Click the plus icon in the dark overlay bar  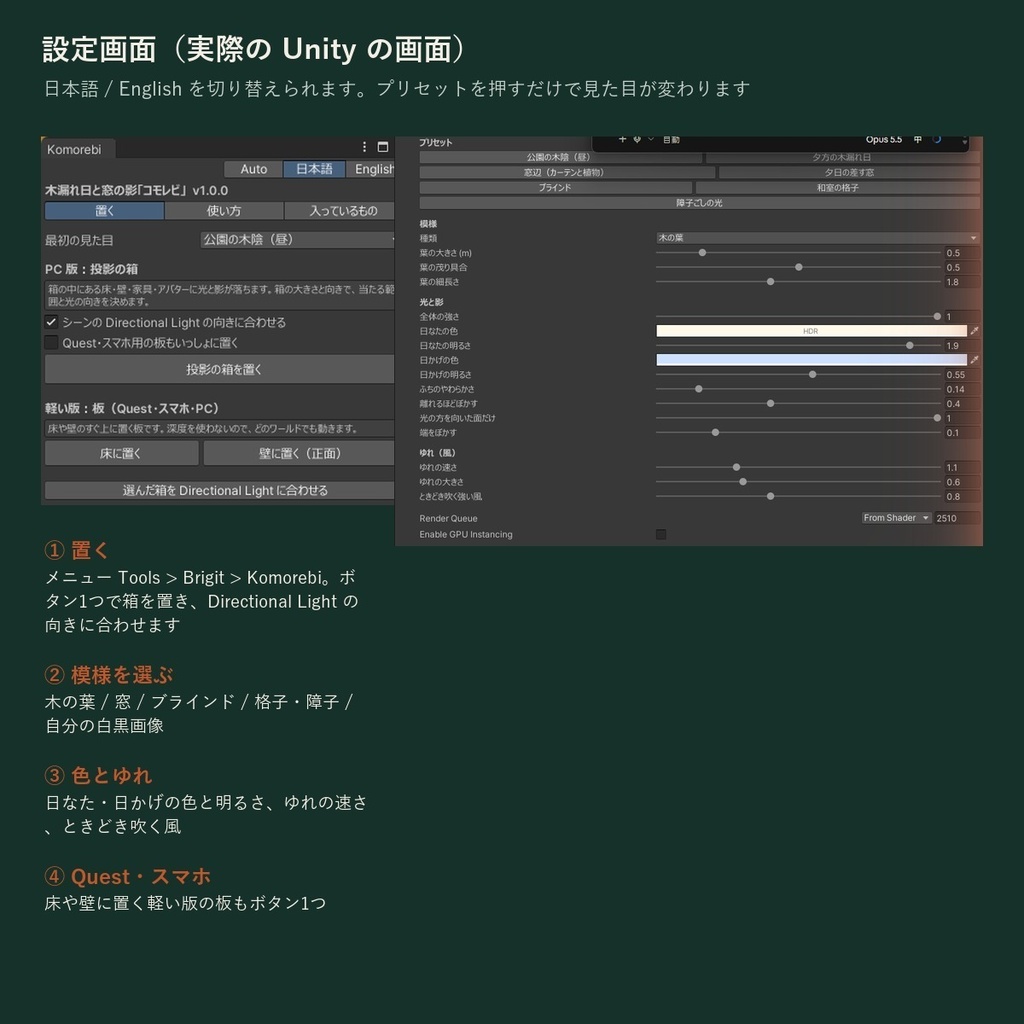(622, 139)
